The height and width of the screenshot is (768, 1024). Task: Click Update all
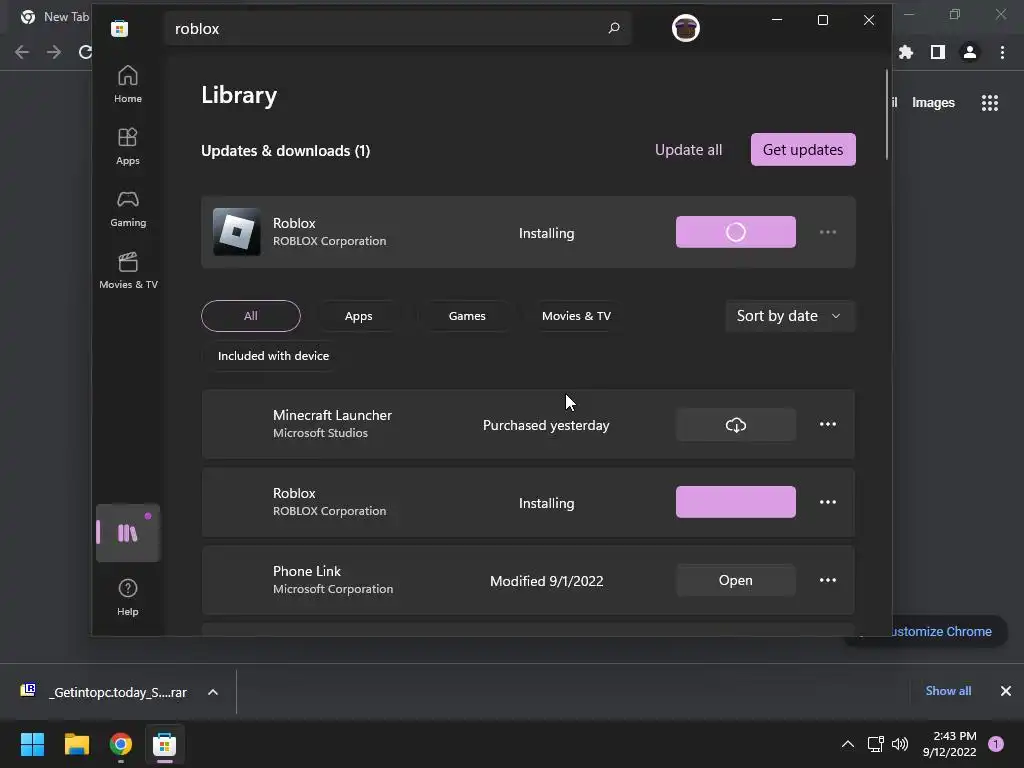coord(688,150)
